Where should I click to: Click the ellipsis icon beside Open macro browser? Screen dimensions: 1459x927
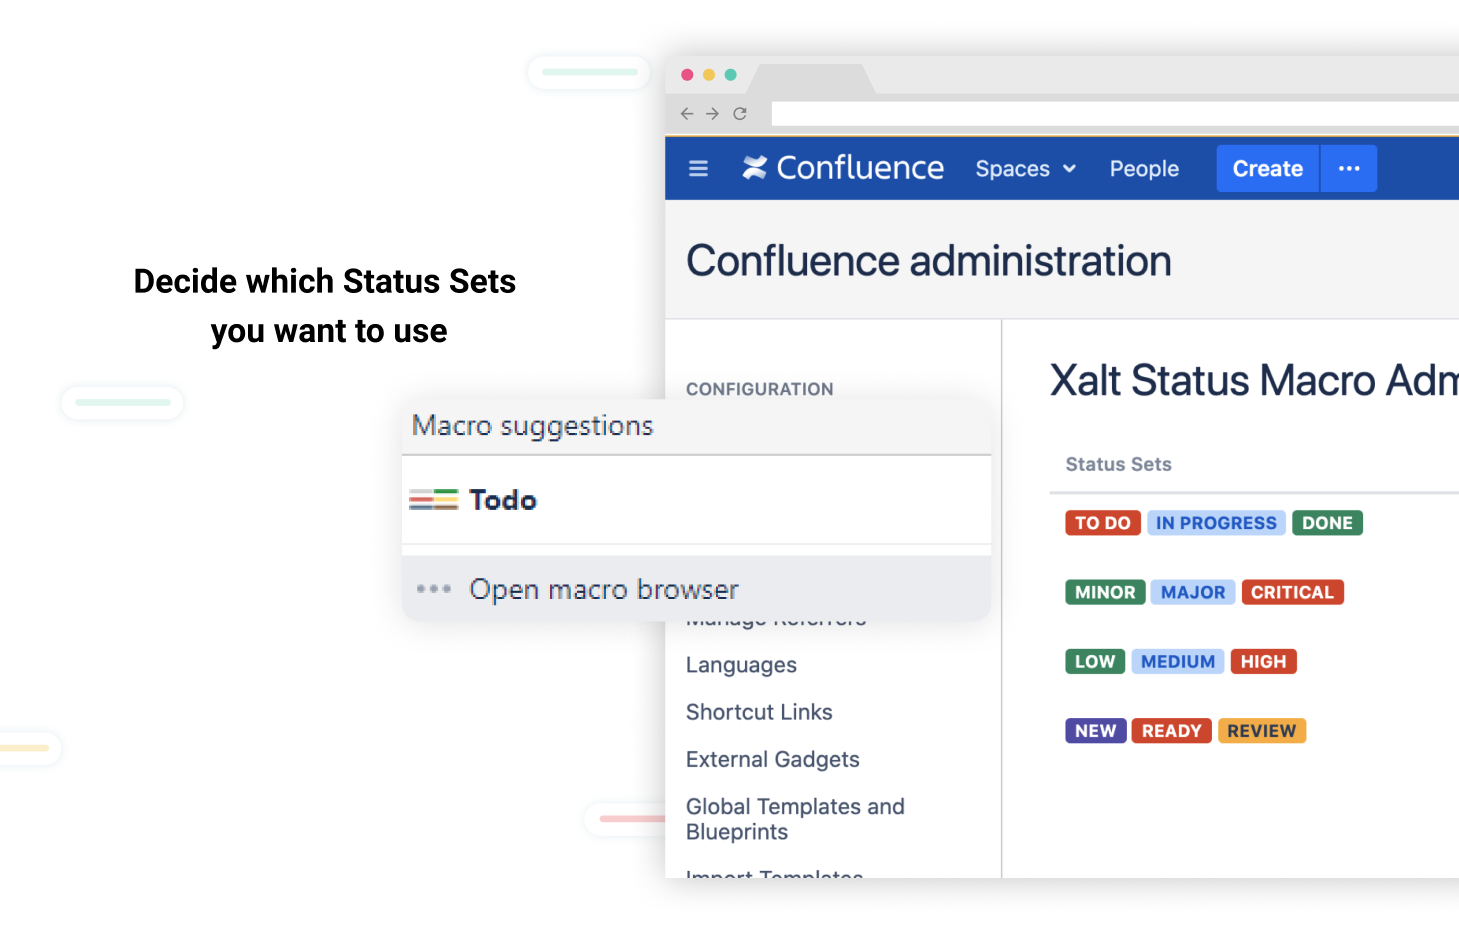coord(434,589)
